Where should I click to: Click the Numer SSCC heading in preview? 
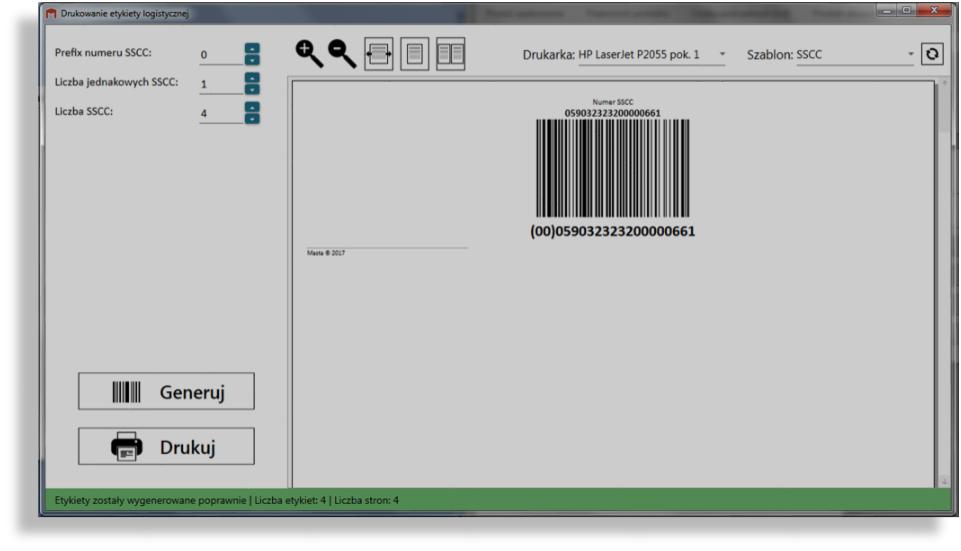612,102
